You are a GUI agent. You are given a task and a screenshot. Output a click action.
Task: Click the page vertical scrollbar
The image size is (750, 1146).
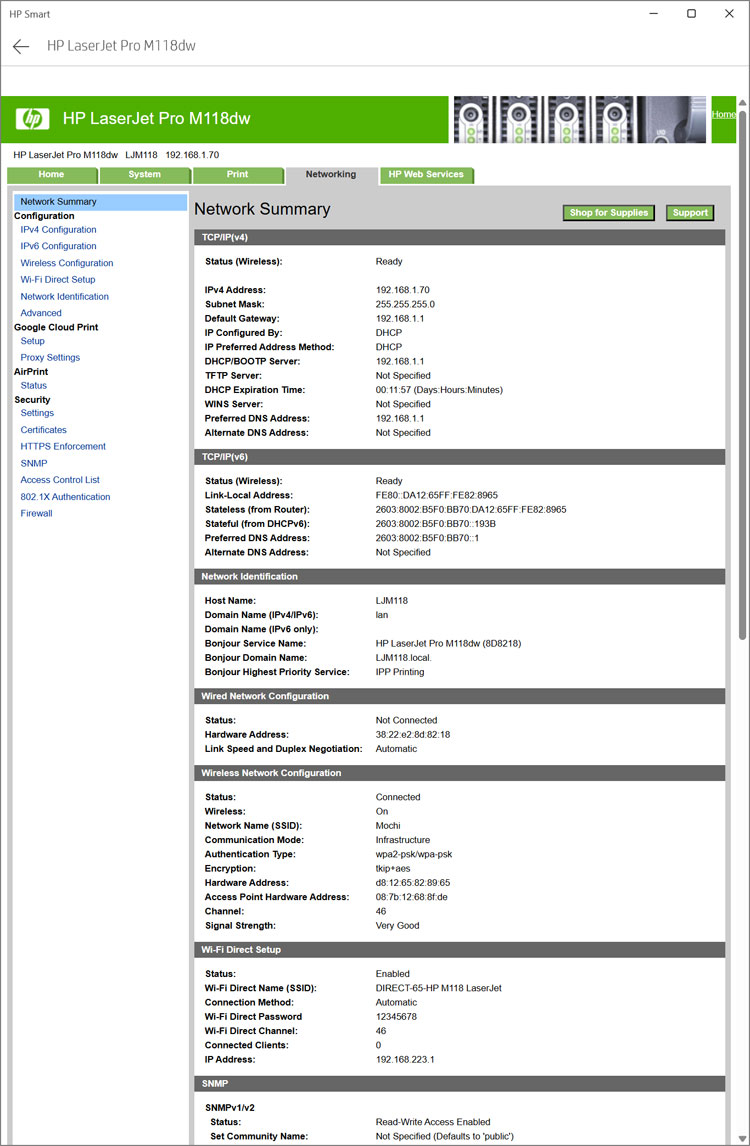click(x=742, y=373)
